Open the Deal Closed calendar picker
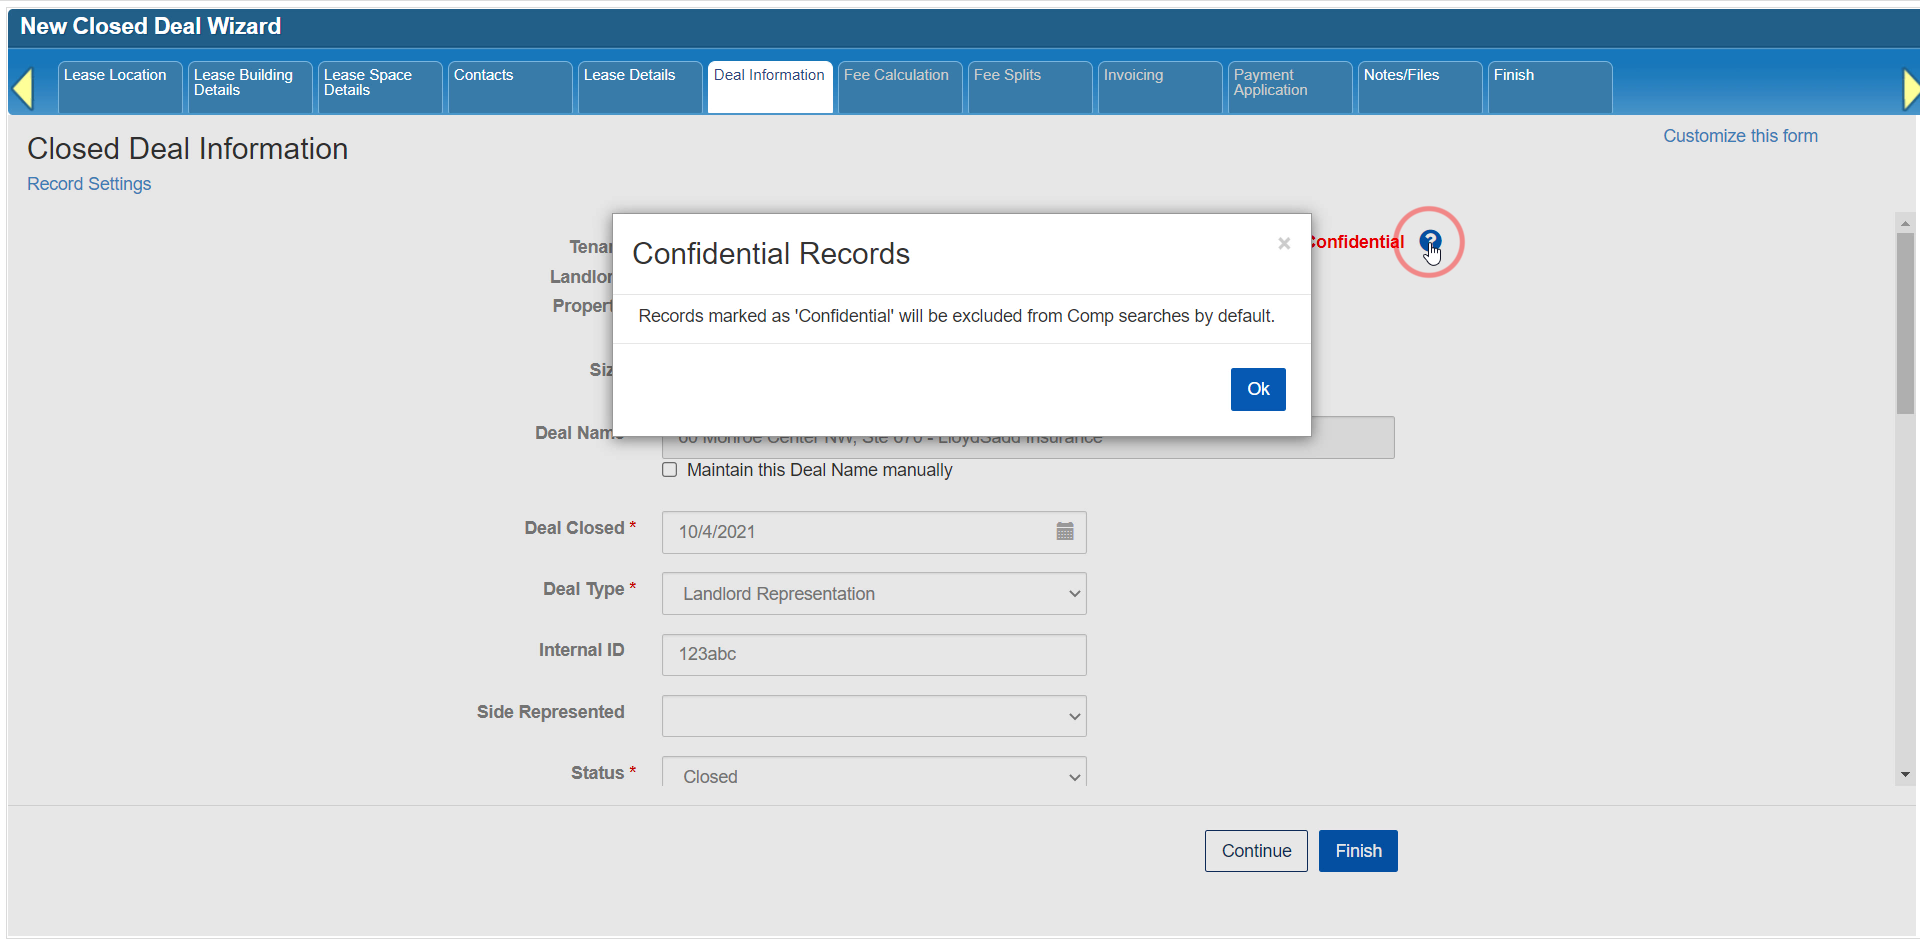The height and width of the screenshot is (942, 1920). [1065, 532]
